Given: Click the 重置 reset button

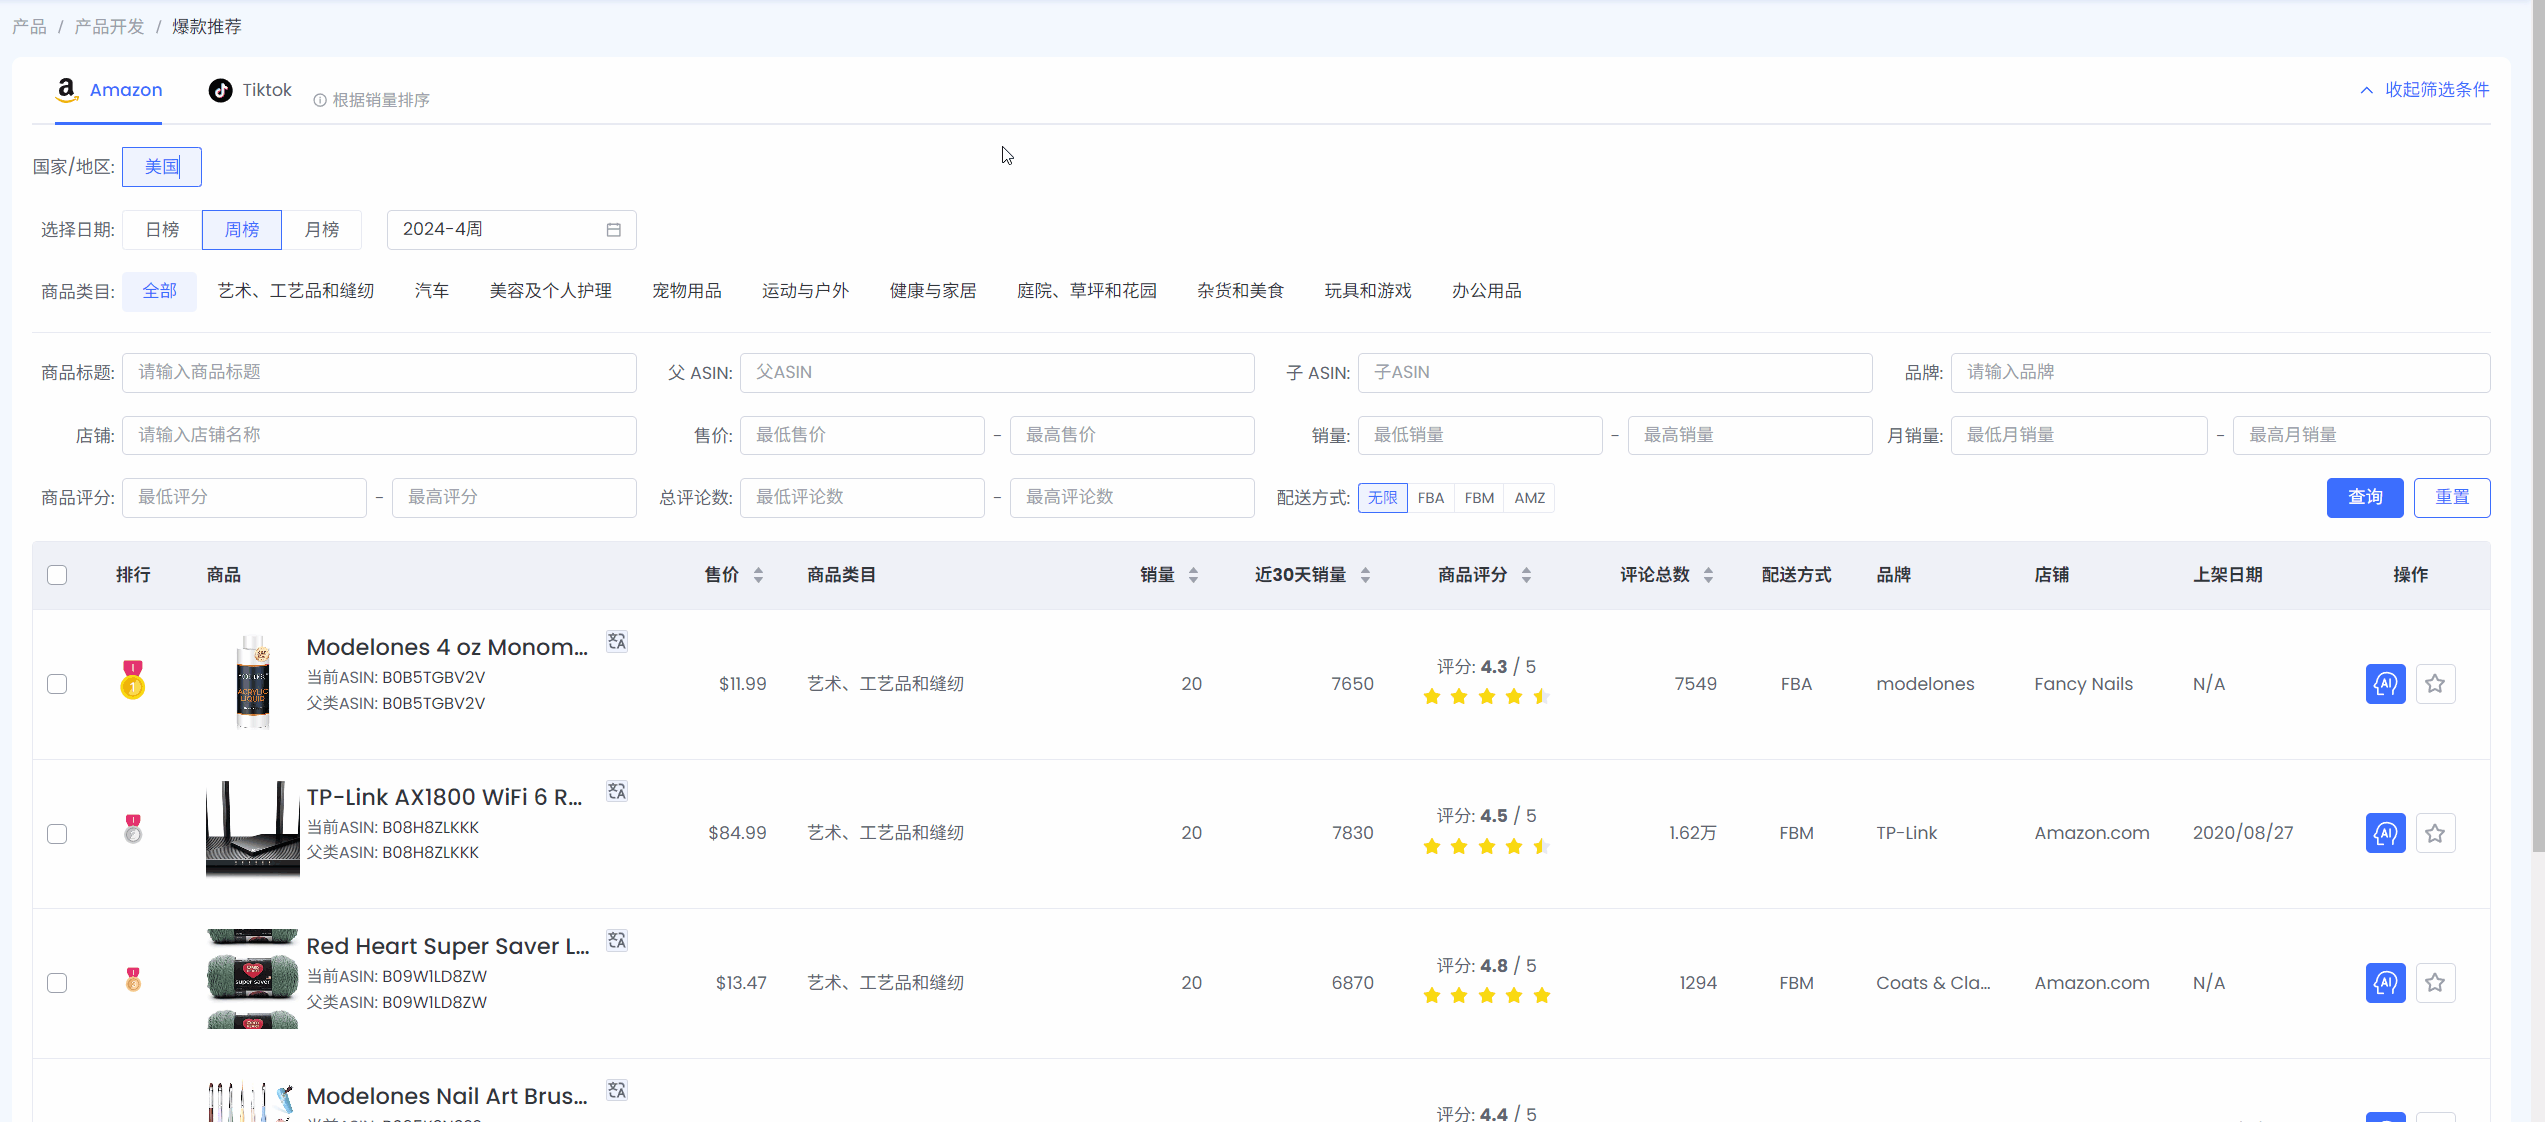Looking at the screenshot, I should [x=2451, y=498].
